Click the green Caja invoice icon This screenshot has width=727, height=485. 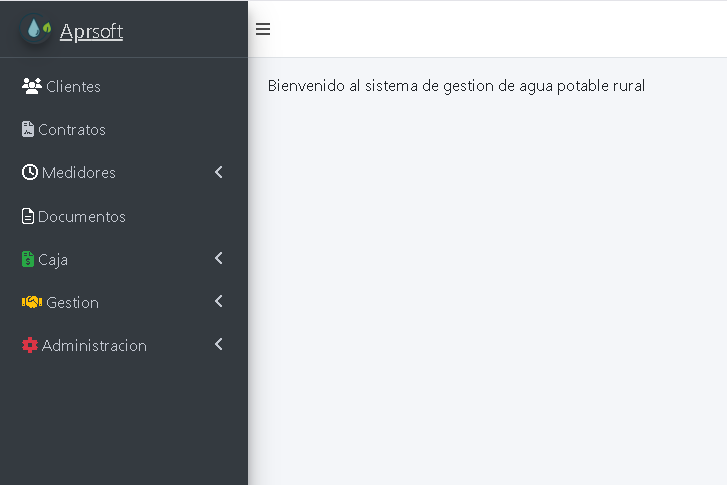[x=28, y=259]
